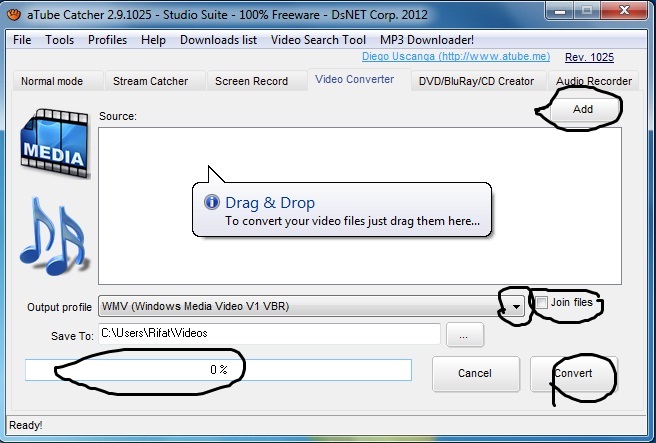Viewport: 656px width, 443px height.
Task: Click the blue music notes icon
Action: click(54, 236)
